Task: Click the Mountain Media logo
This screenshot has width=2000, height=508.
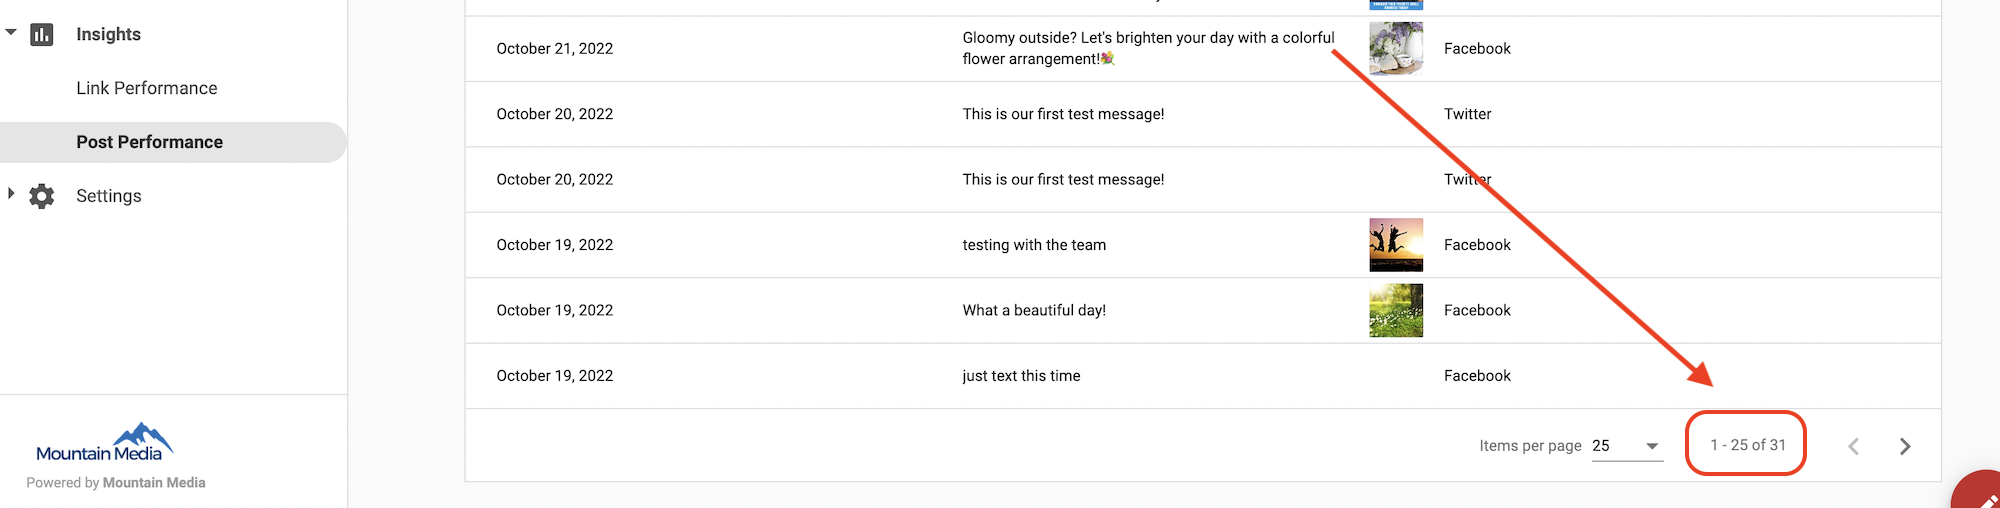Action: [105, 442]
